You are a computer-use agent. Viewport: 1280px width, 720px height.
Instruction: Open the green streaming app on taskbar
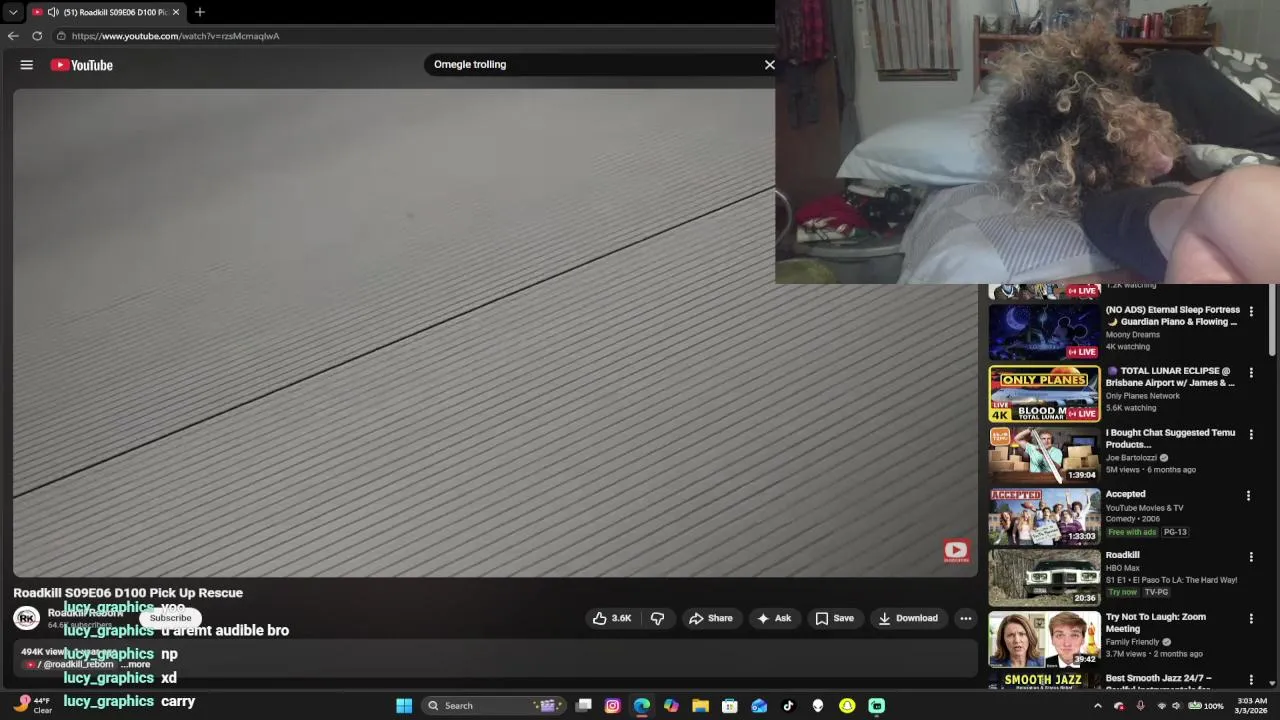877,706
